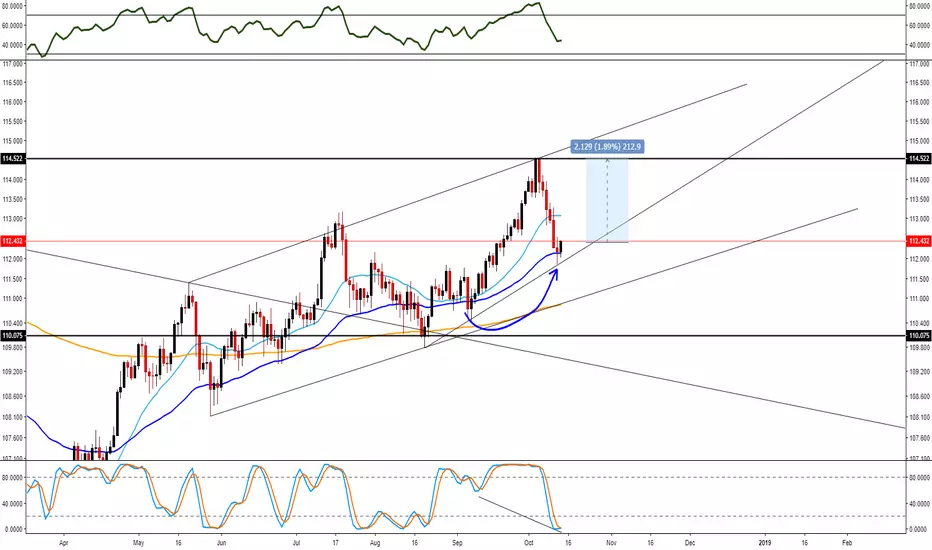Click the Apr label on the time axis
This screenshot has height=550, width=932.
(64, 542)
